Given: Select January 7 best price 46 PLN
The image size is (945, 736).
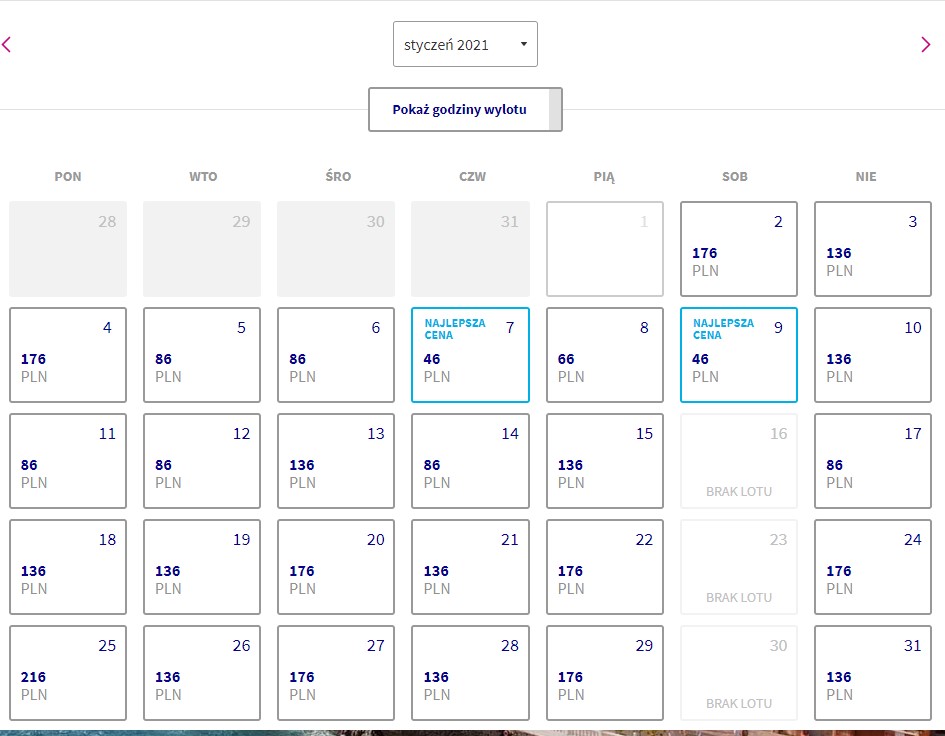Looking at the screenshot, I should 470,355.
